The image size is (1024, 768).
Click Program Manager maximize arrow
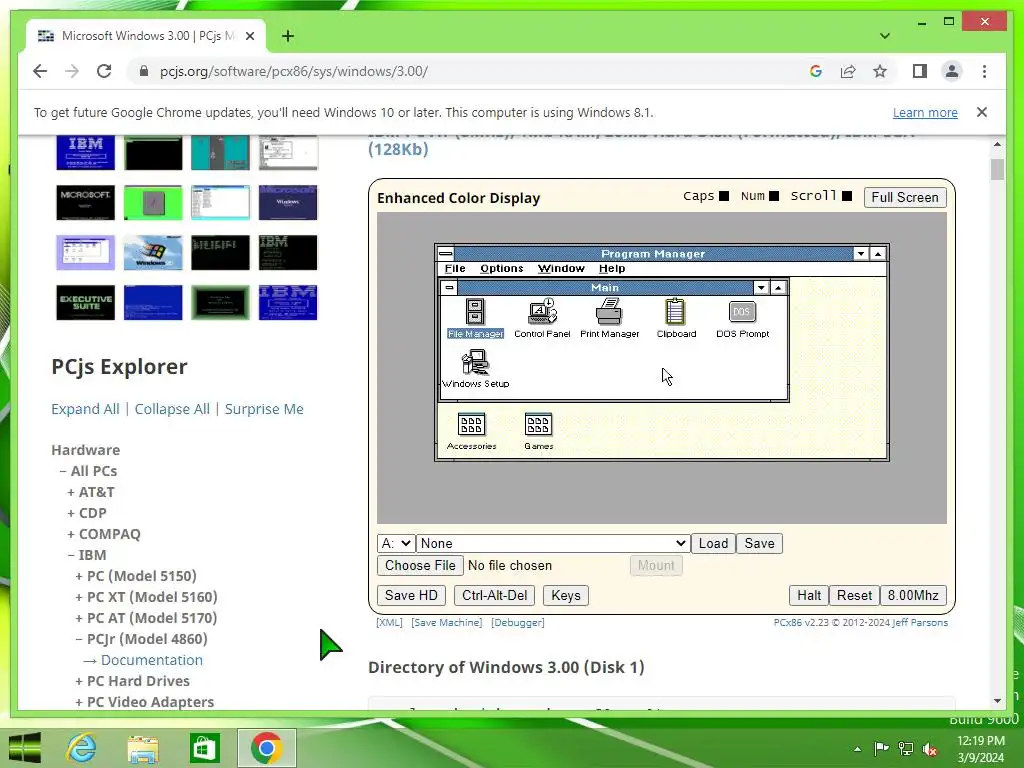(x=878, y=253)
